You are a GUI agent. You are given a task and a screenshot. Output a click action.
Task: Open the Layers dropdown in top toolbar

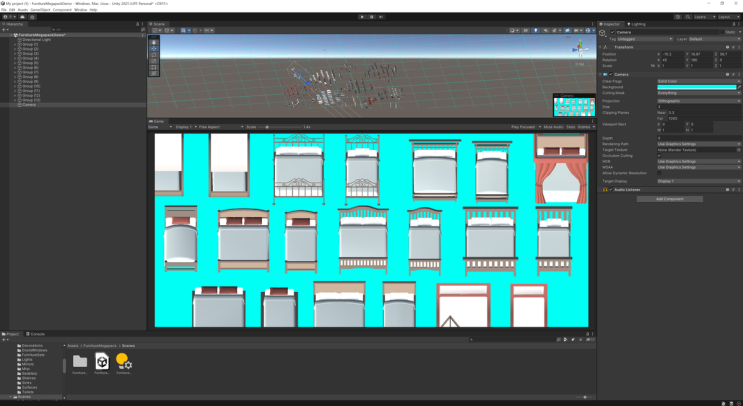705,17
